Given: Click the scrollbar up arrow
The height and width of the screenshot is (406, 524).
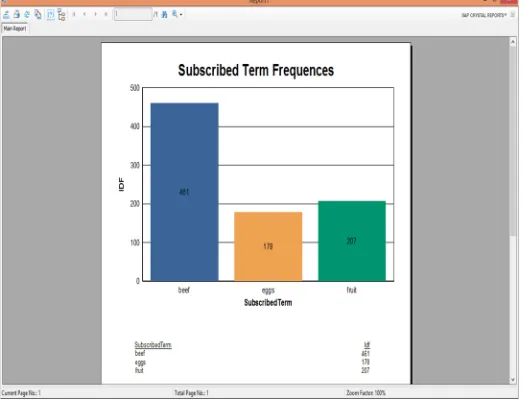Looking at the screenshot, I should coord(513,42).
